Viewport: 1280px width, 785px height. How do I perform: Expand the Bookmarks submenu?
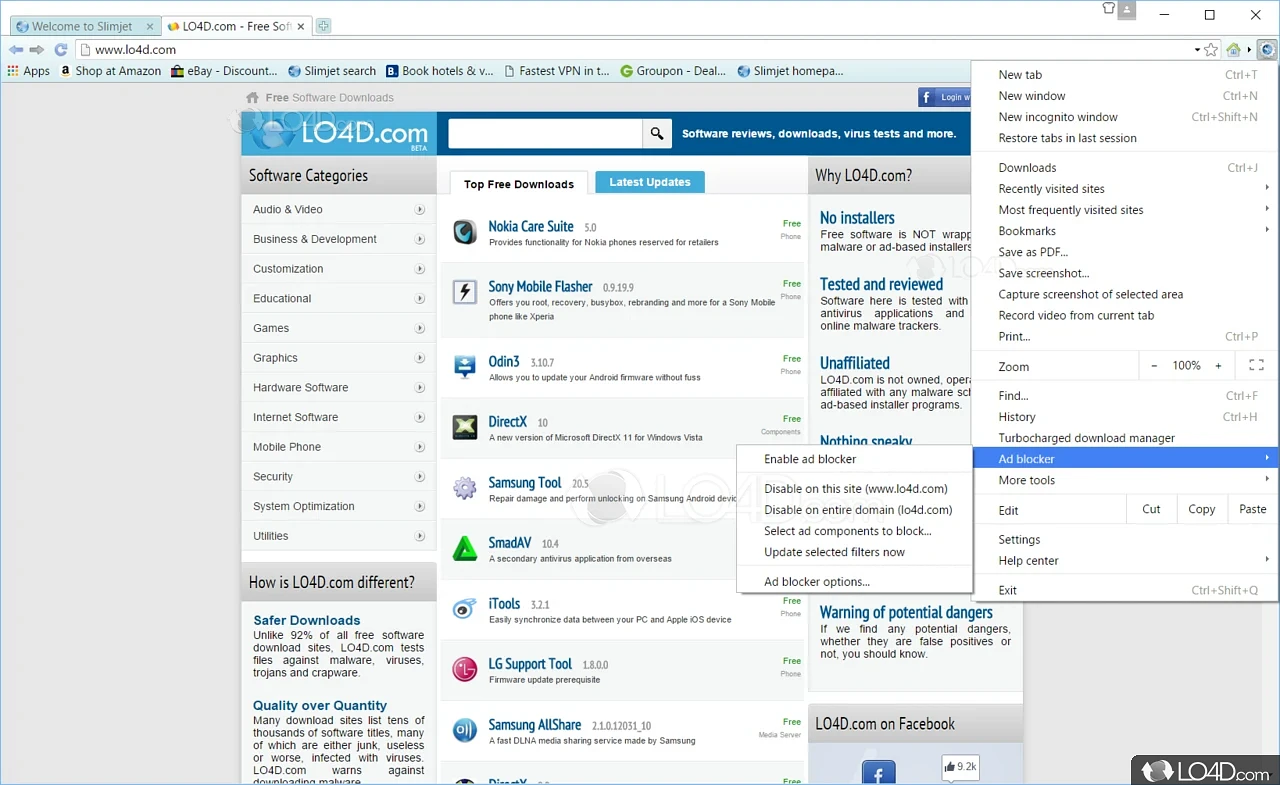point(1124,231)
